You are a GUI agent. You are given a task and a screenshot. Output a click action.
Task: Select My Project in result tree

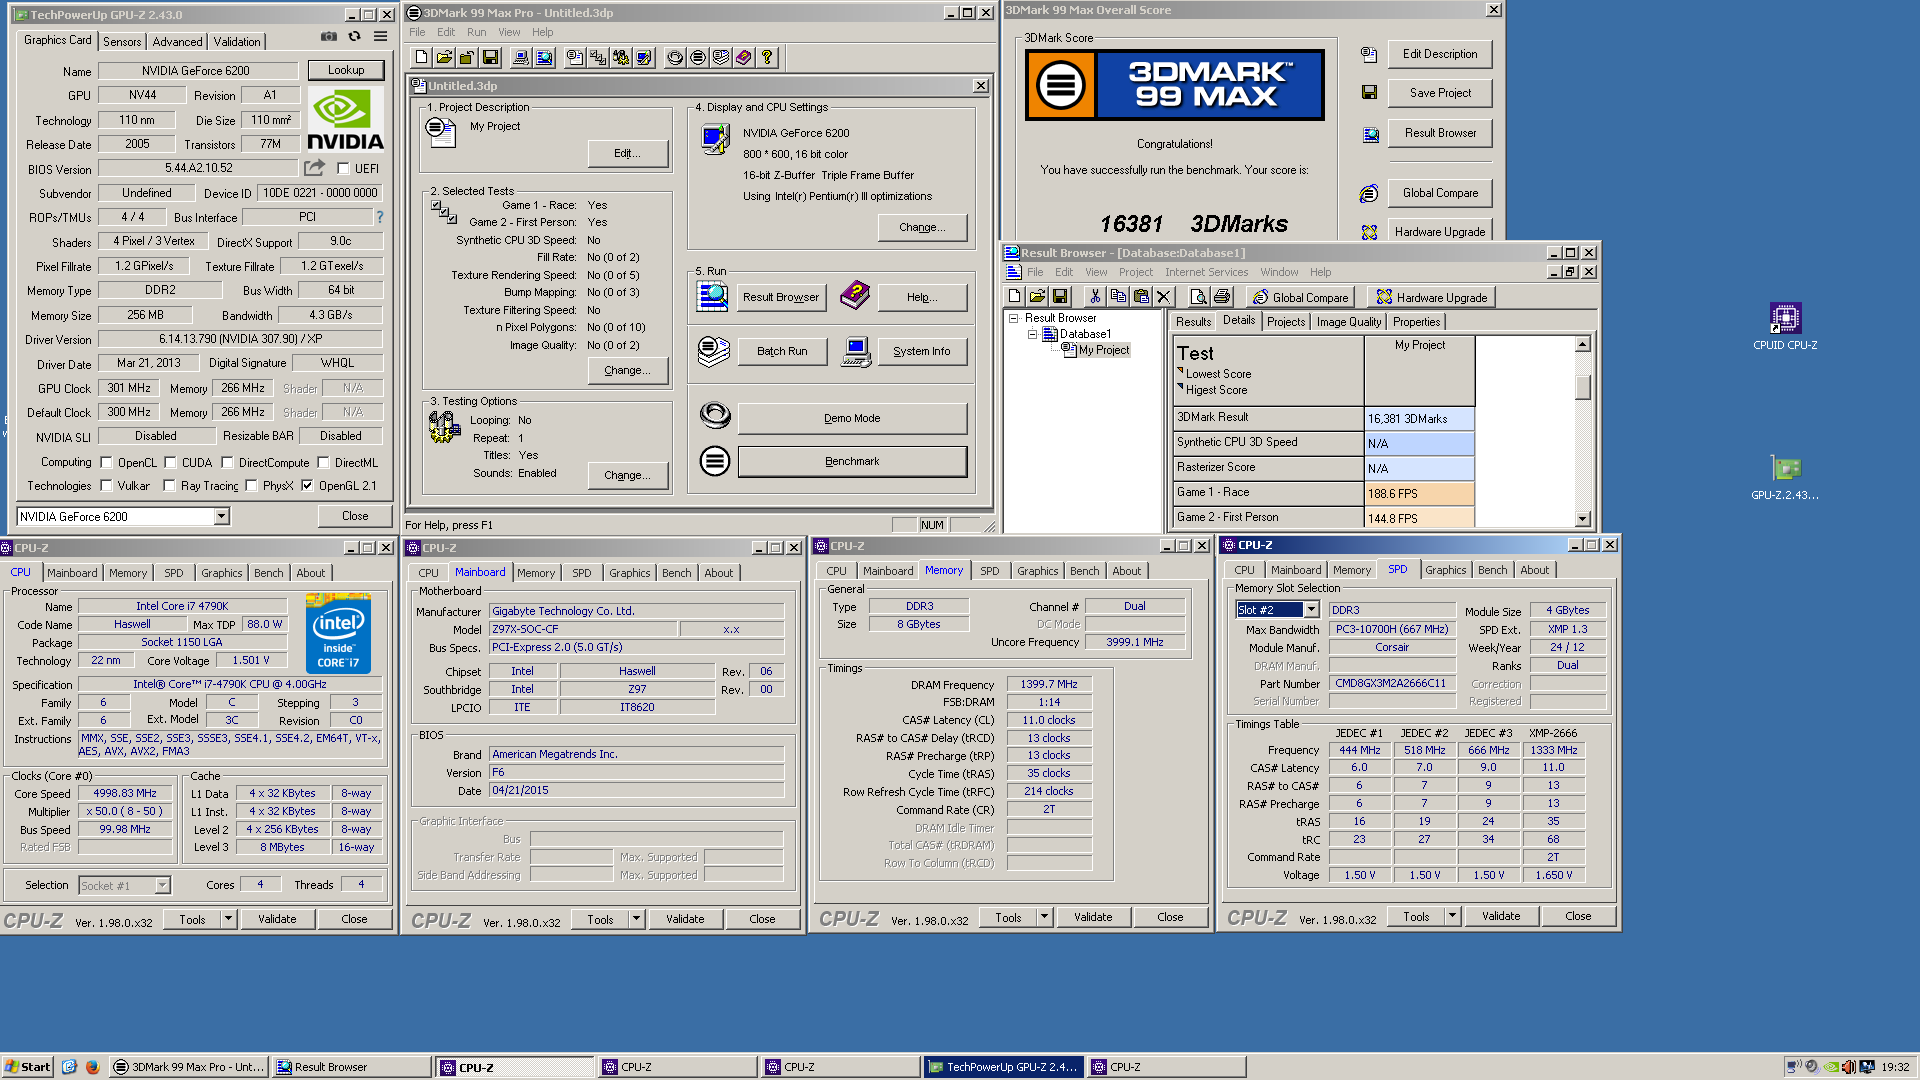point(1103,350)
